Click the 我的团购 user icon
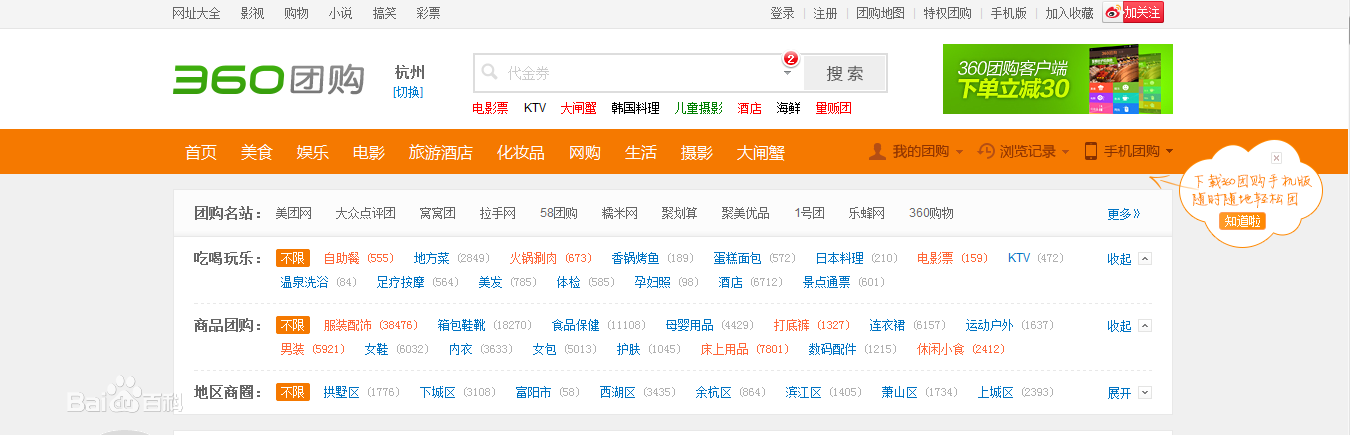 click(877, 151)
